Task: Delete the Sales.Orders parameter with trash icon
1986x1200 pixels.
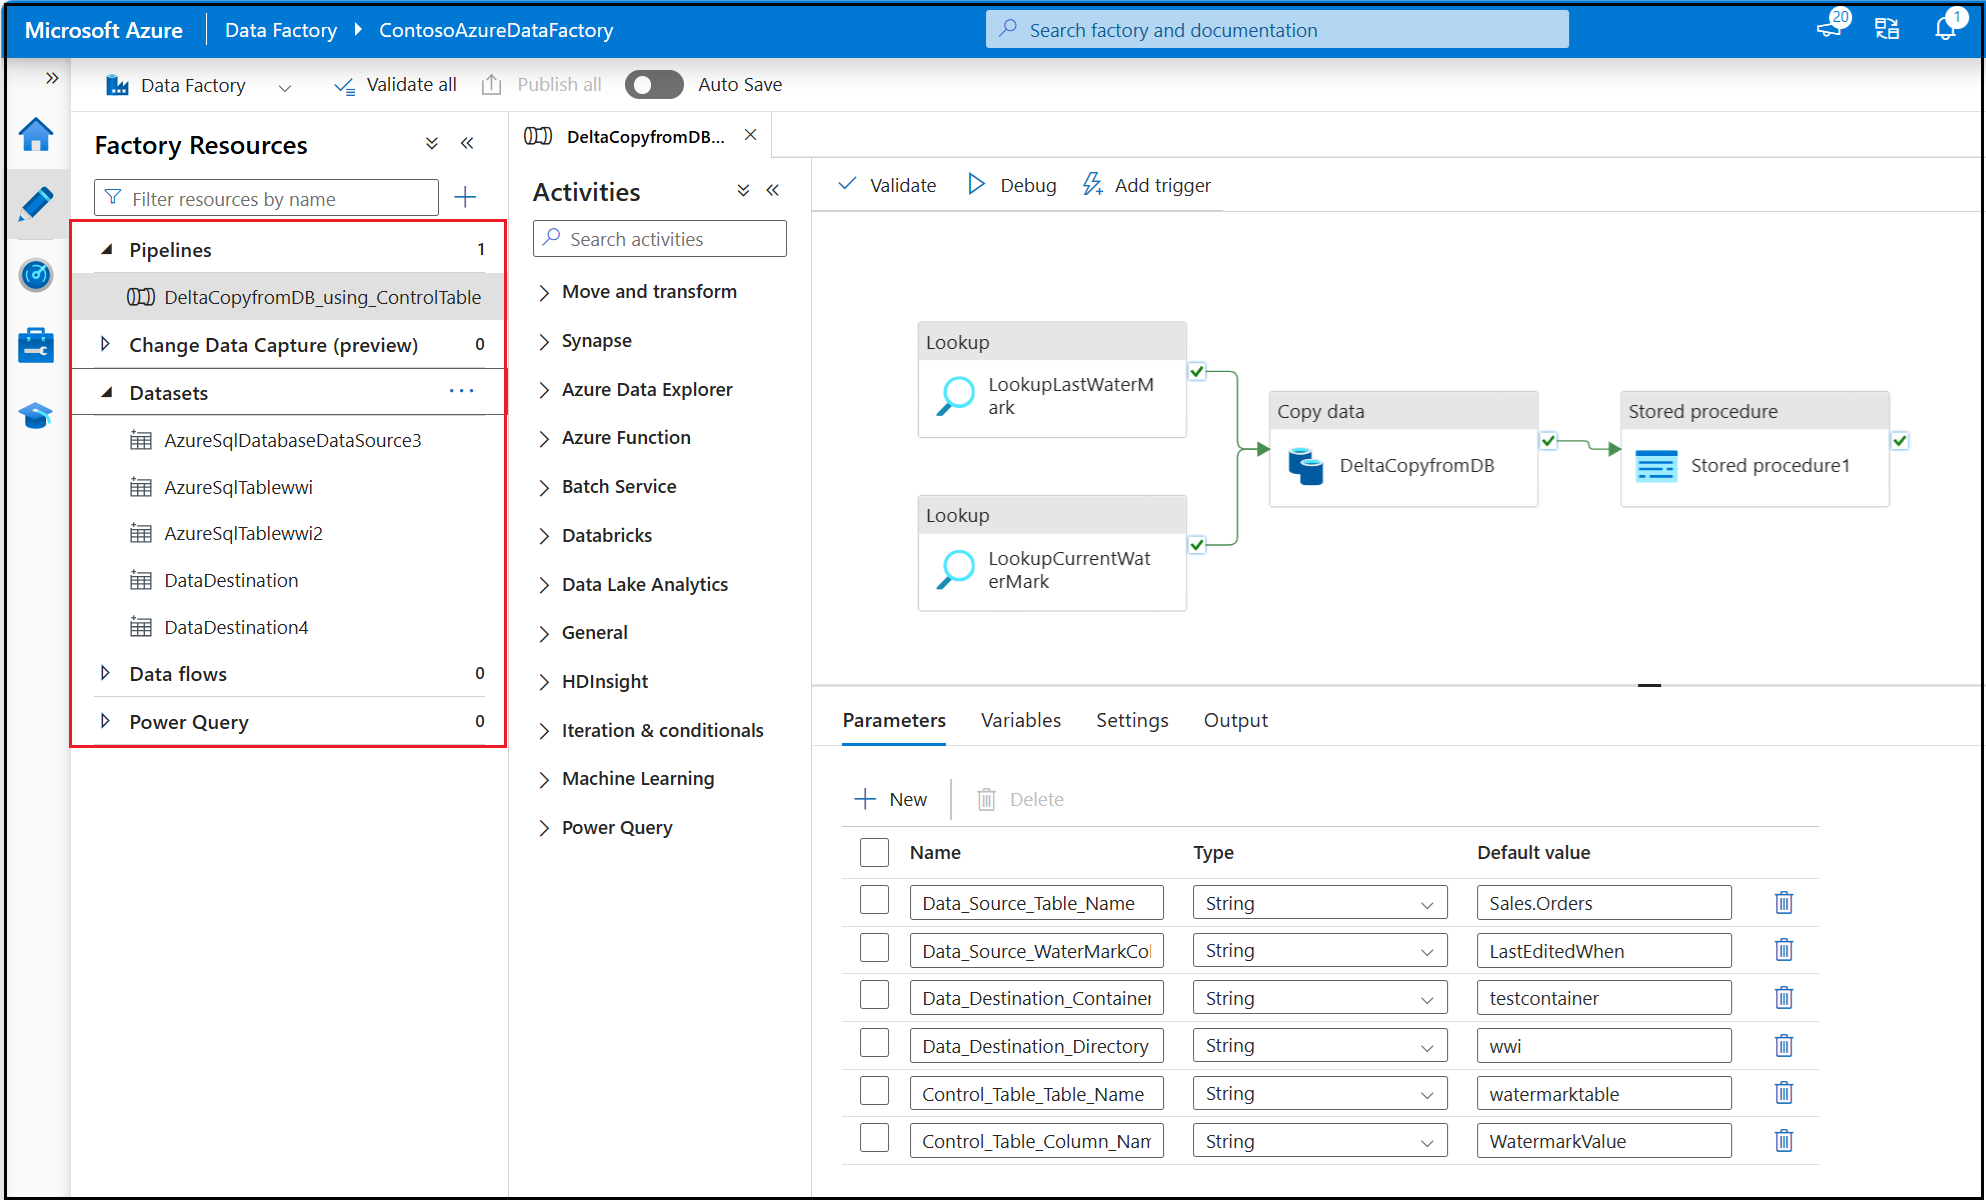Action: click(x=1783, y=903)
